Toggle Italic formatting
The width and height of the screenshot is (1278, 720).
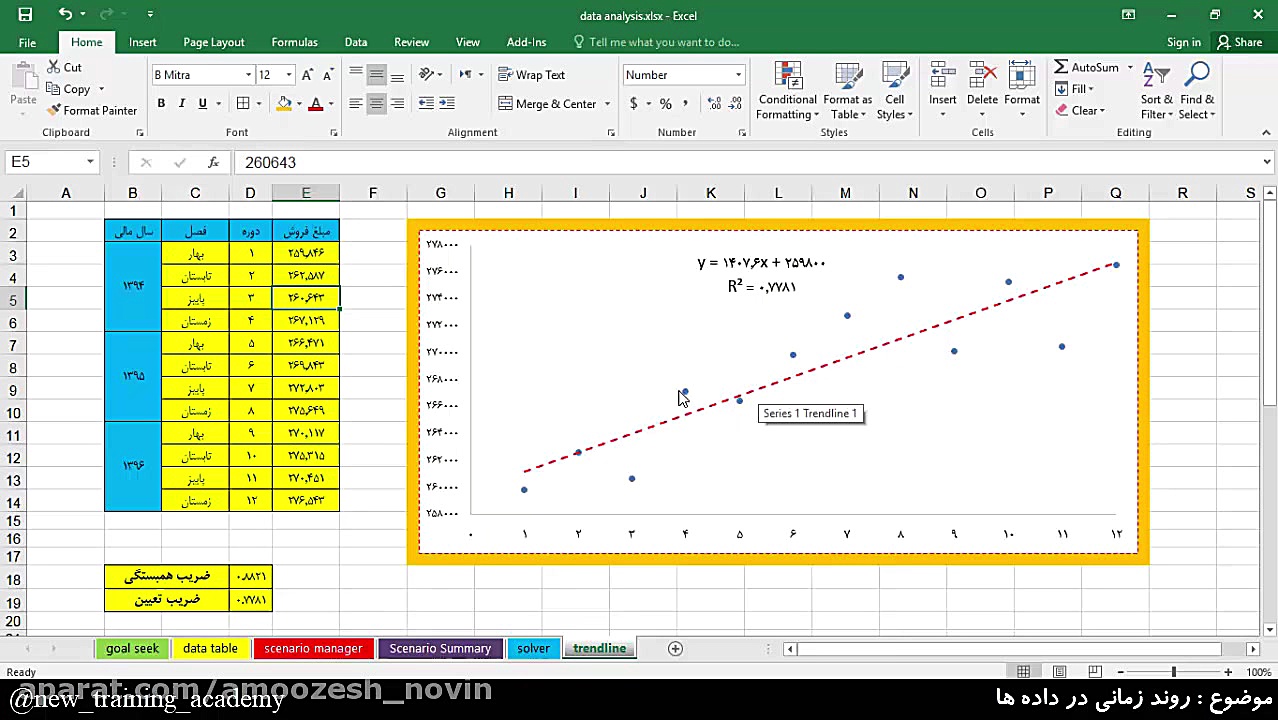point(181,104)
